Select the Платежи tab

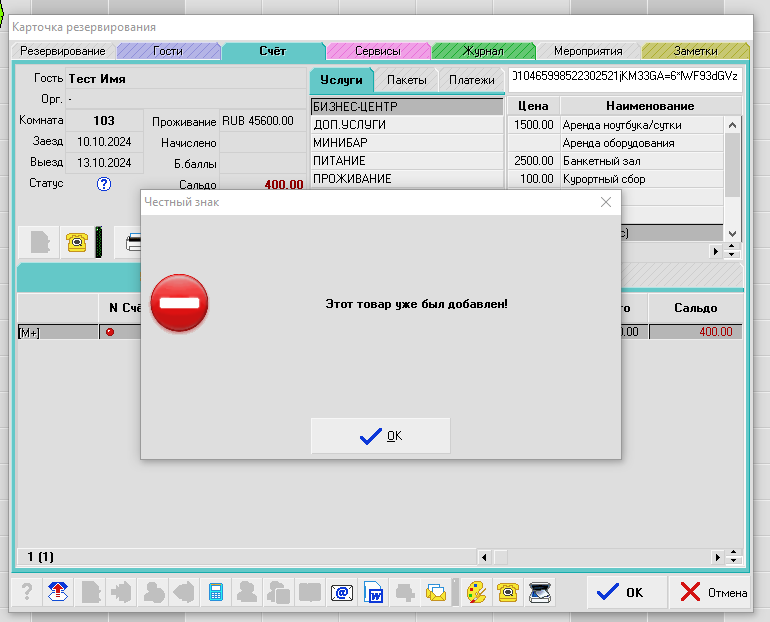471,80
